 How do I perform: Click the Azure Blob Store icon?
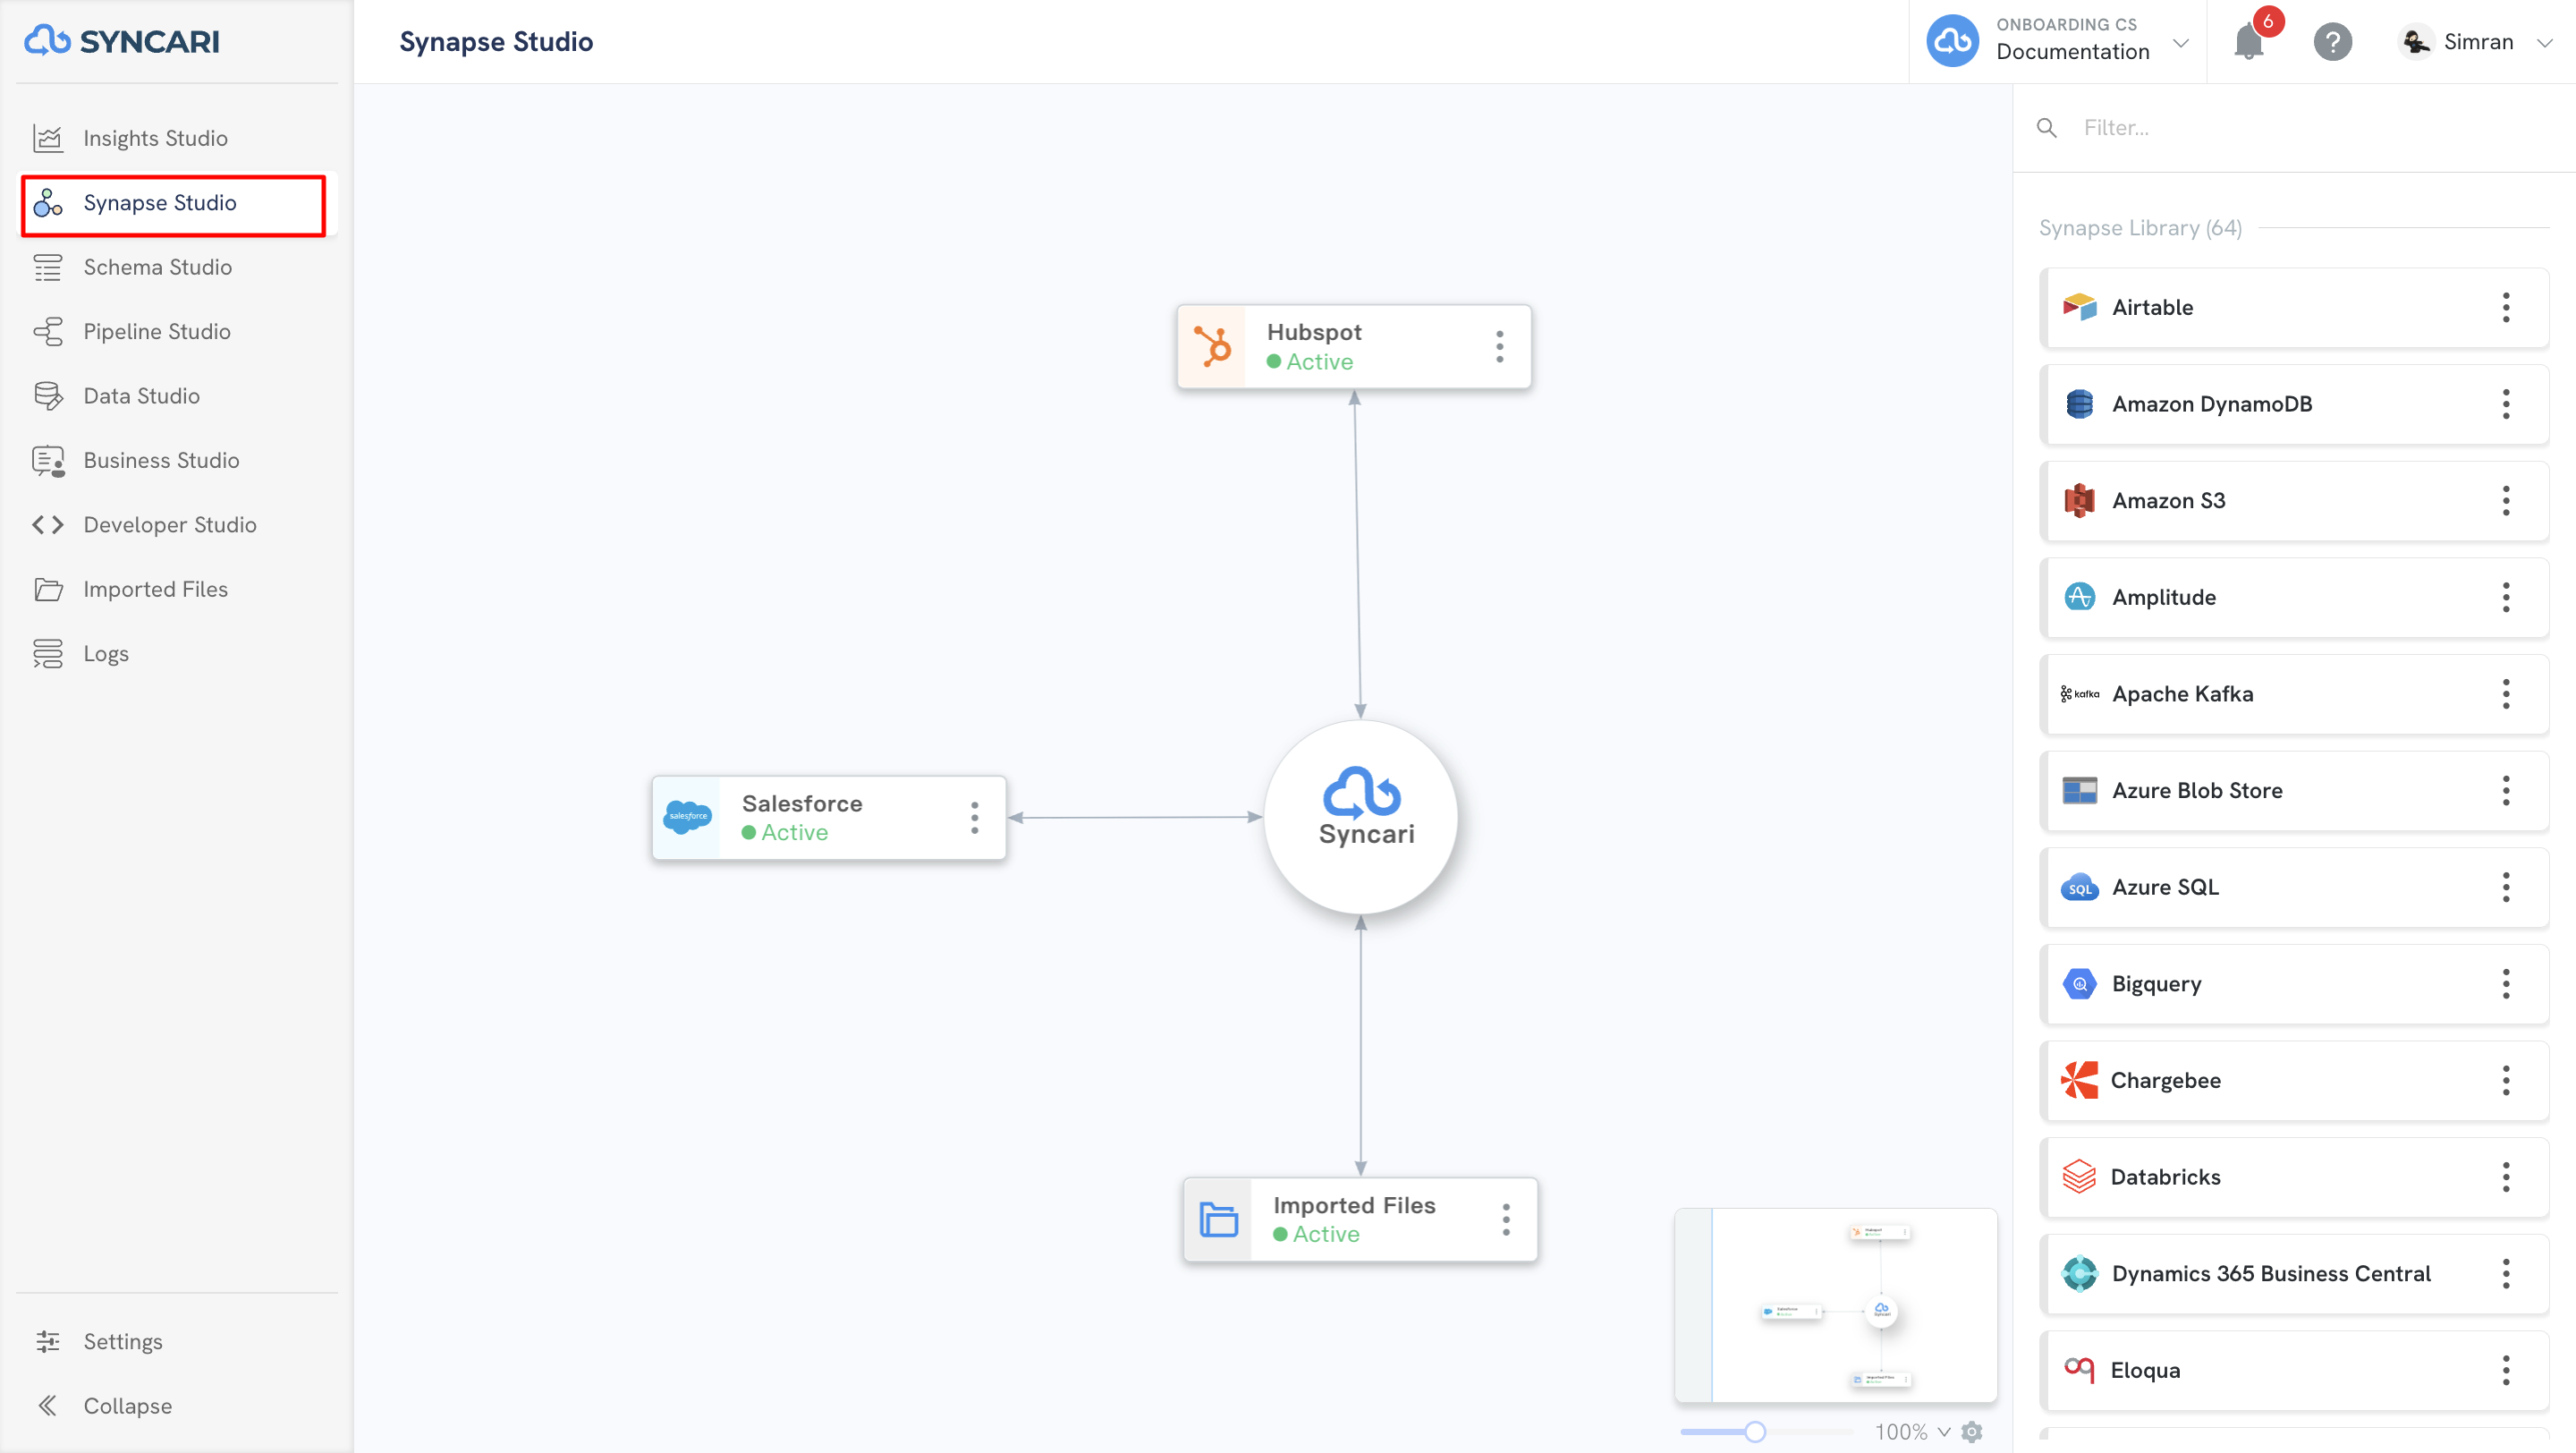point(2079,790)
